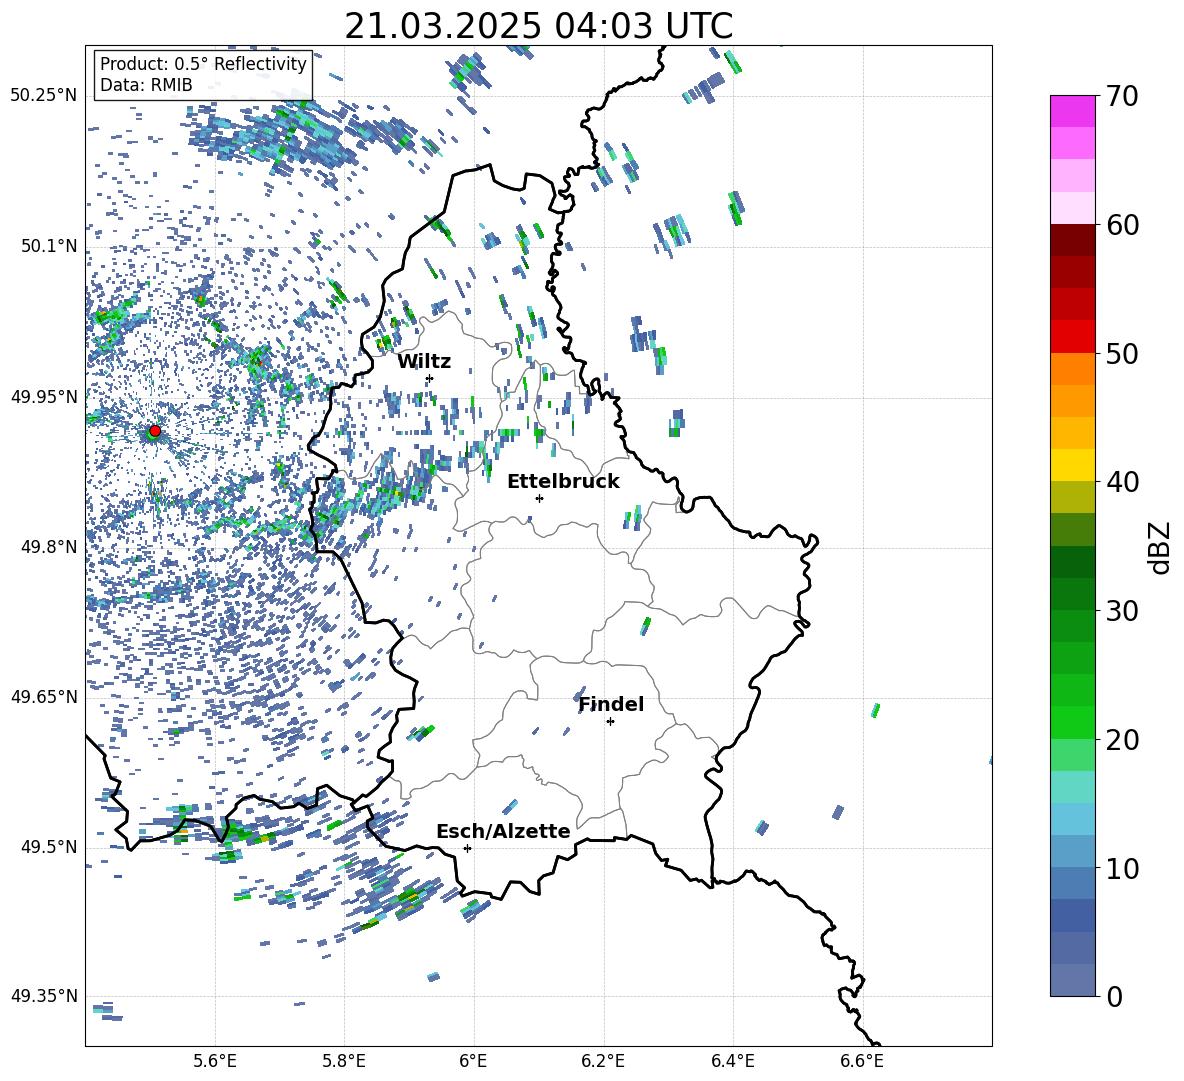Image resolution: width=1184 pixels, height=1081 pixels.
Task: Click the Esch/Alzette city label
Action: (503, 831)
